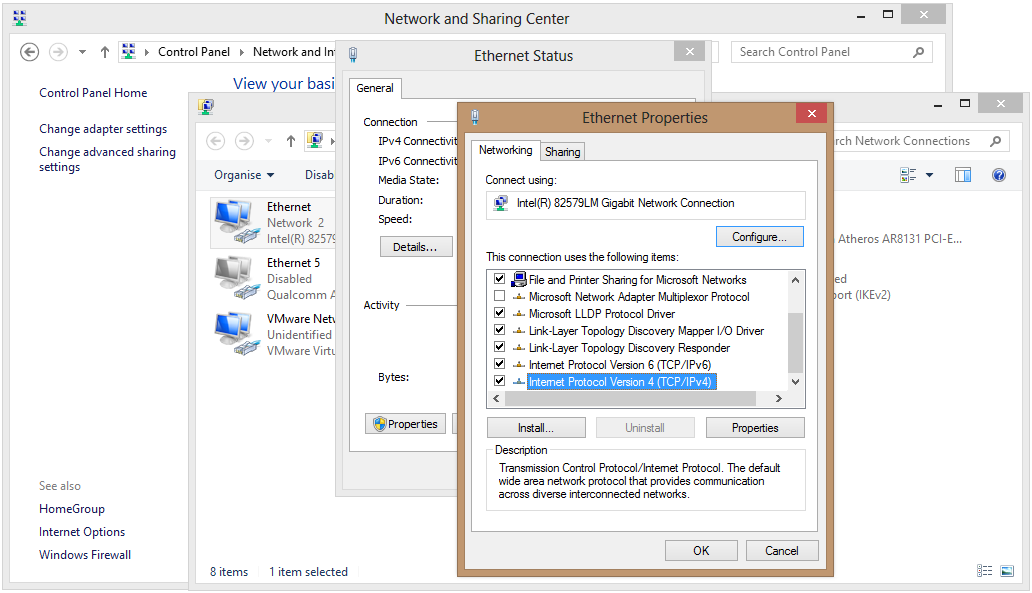Viewport: 1032px width, 593px height.
Task: Select the Networking tab
Action: (x=505, y=150)
